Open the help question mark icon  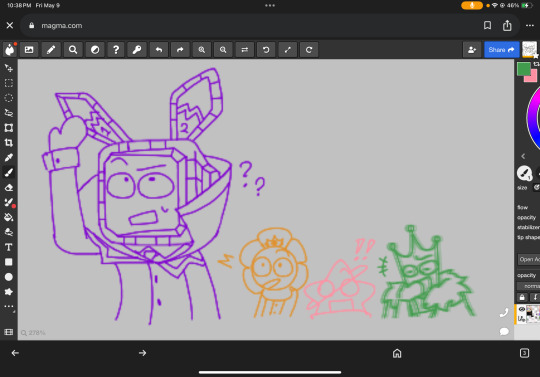[x=116, y=50]
